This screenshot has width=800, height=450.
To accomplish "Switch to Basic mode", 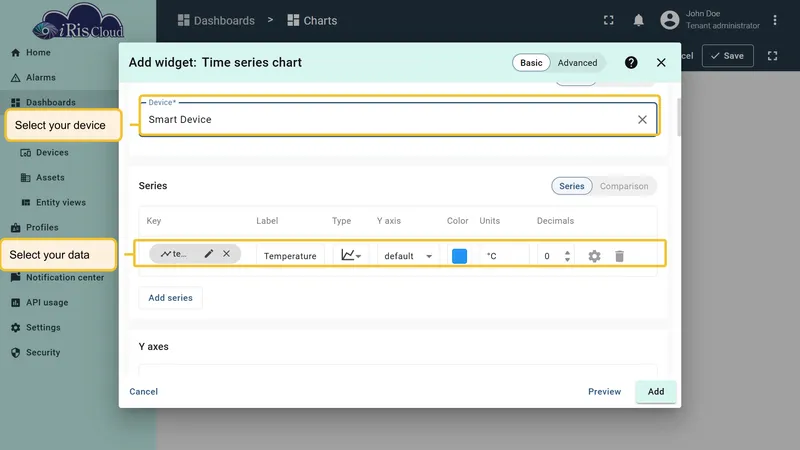I will click(531, 63).
